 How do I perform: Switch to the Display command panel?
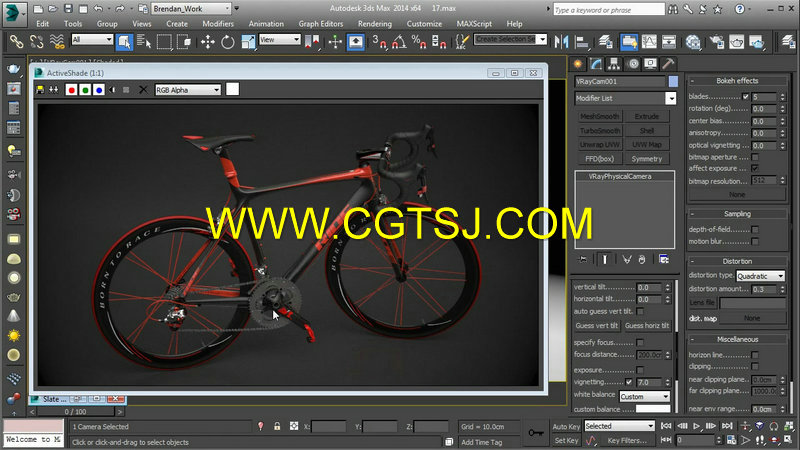point(651,64)
